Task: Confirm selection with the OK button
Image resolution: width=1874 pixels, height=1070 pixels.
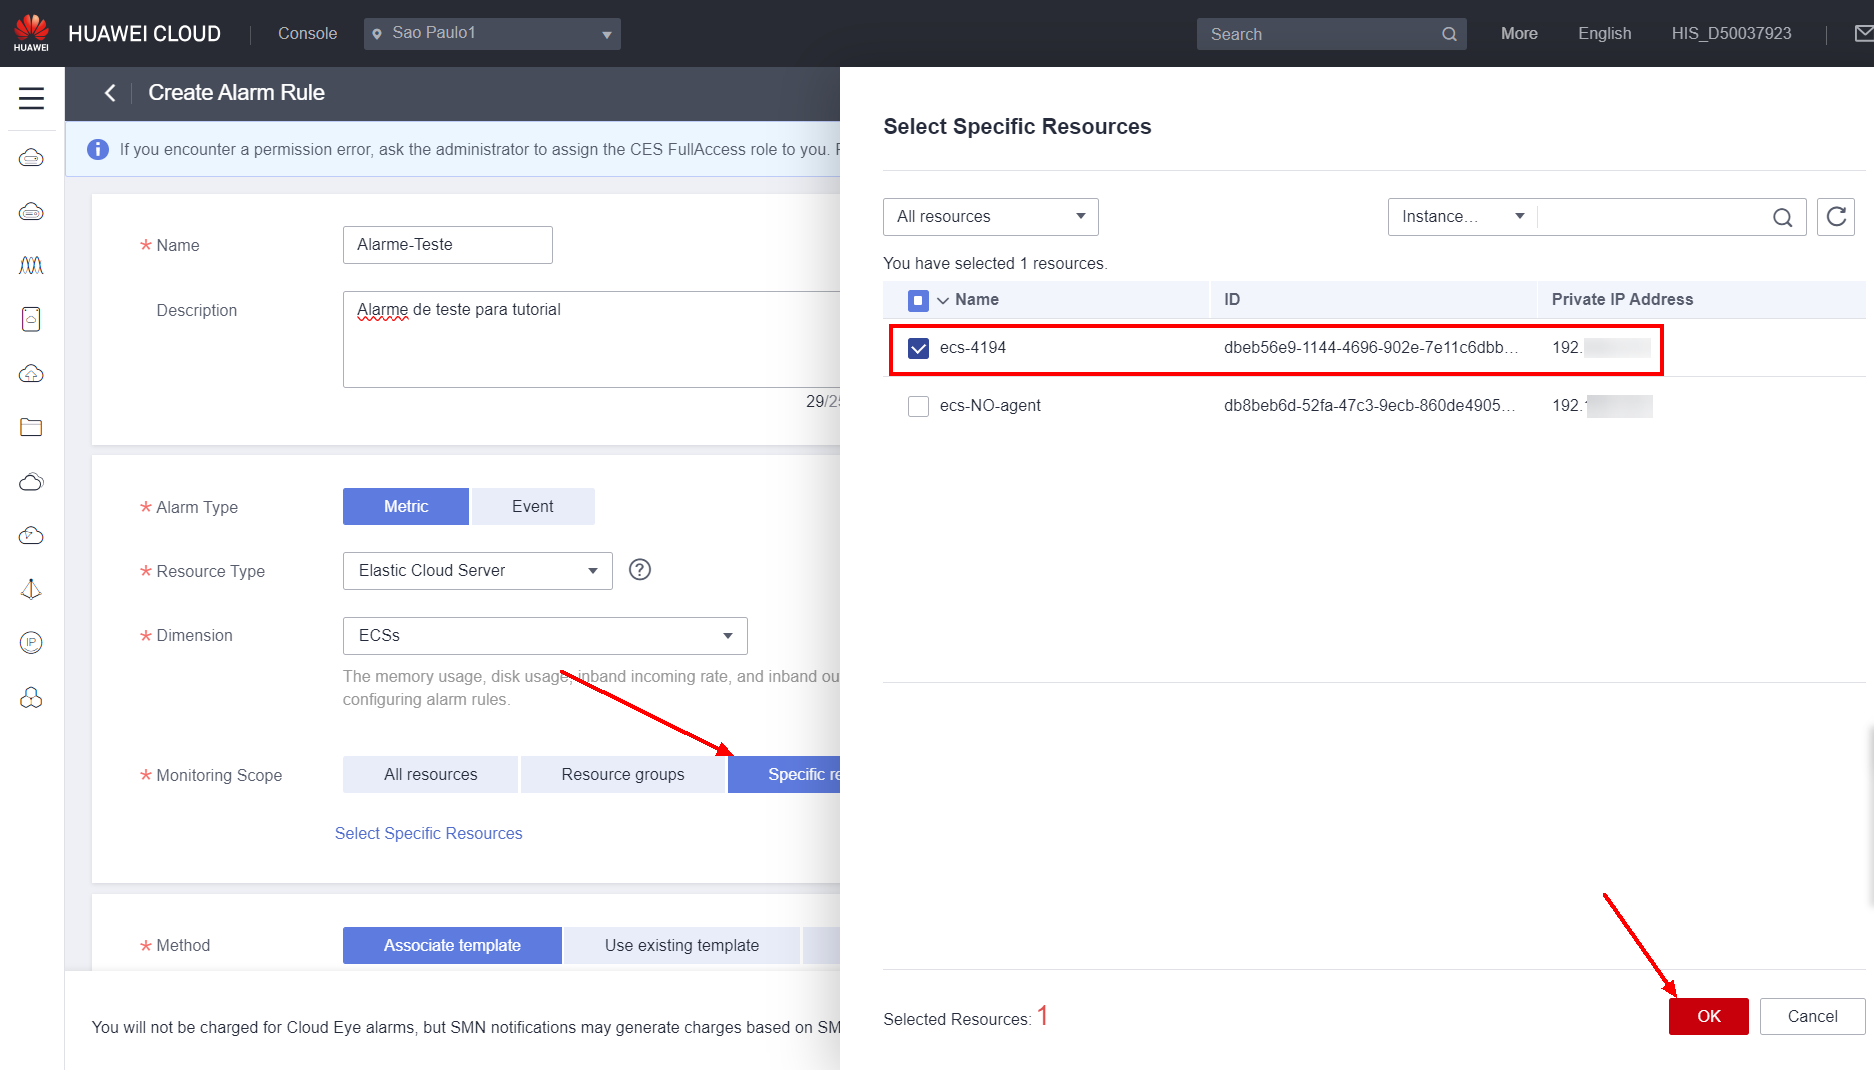Action: coord(1708,1016)
